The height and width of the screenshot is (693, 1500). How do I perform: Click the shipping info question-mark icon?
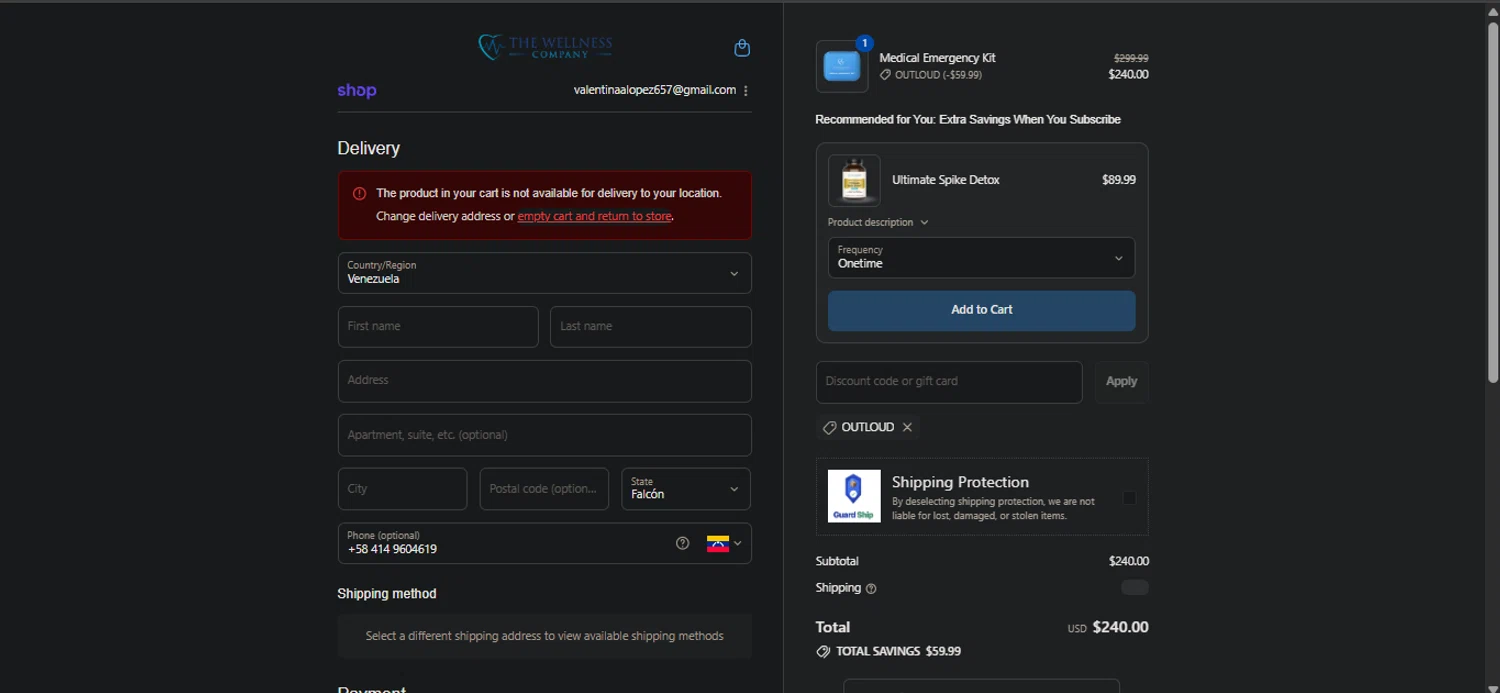(x=871, y=589)
